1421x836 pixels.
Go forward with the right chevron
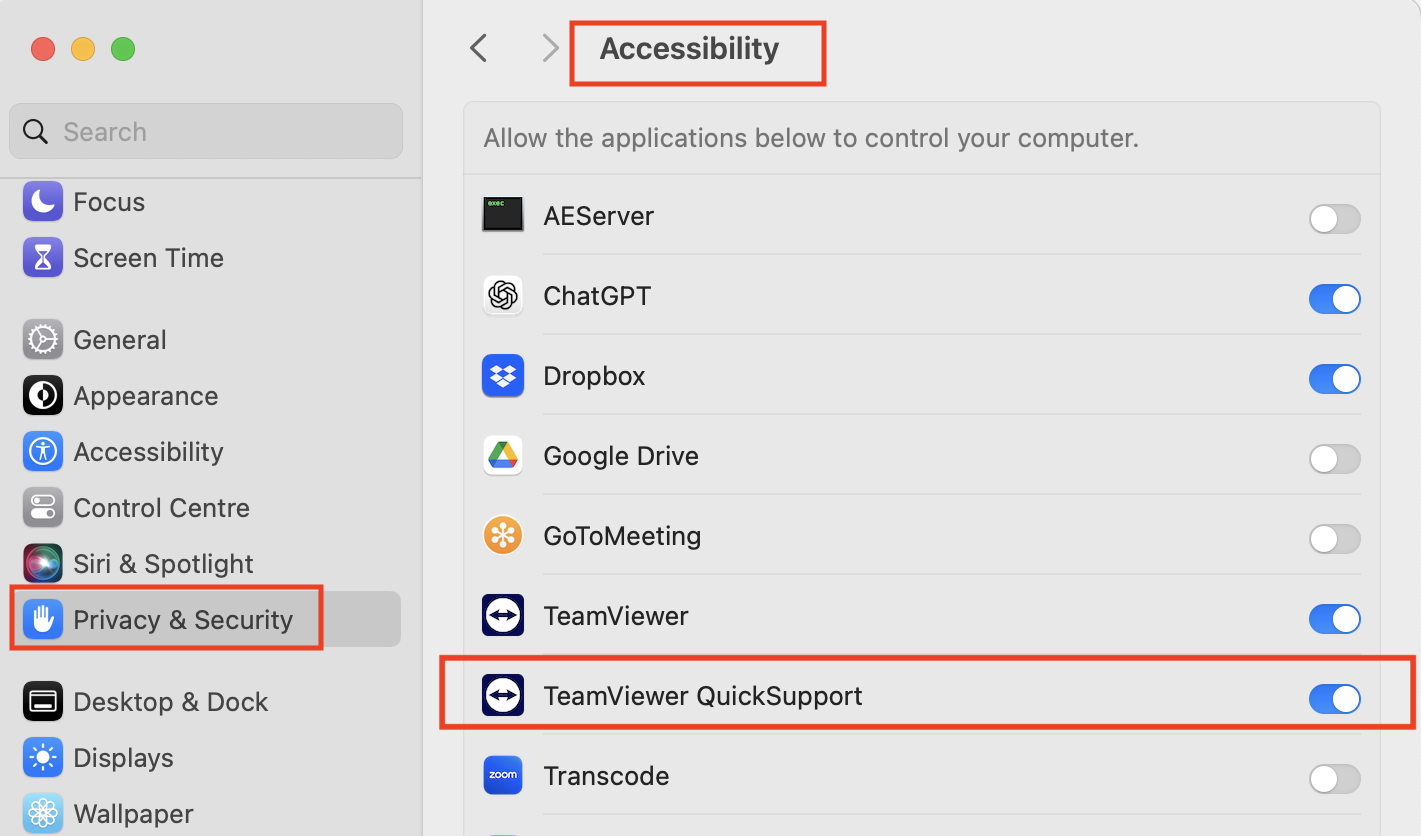(x=550, y=48)
